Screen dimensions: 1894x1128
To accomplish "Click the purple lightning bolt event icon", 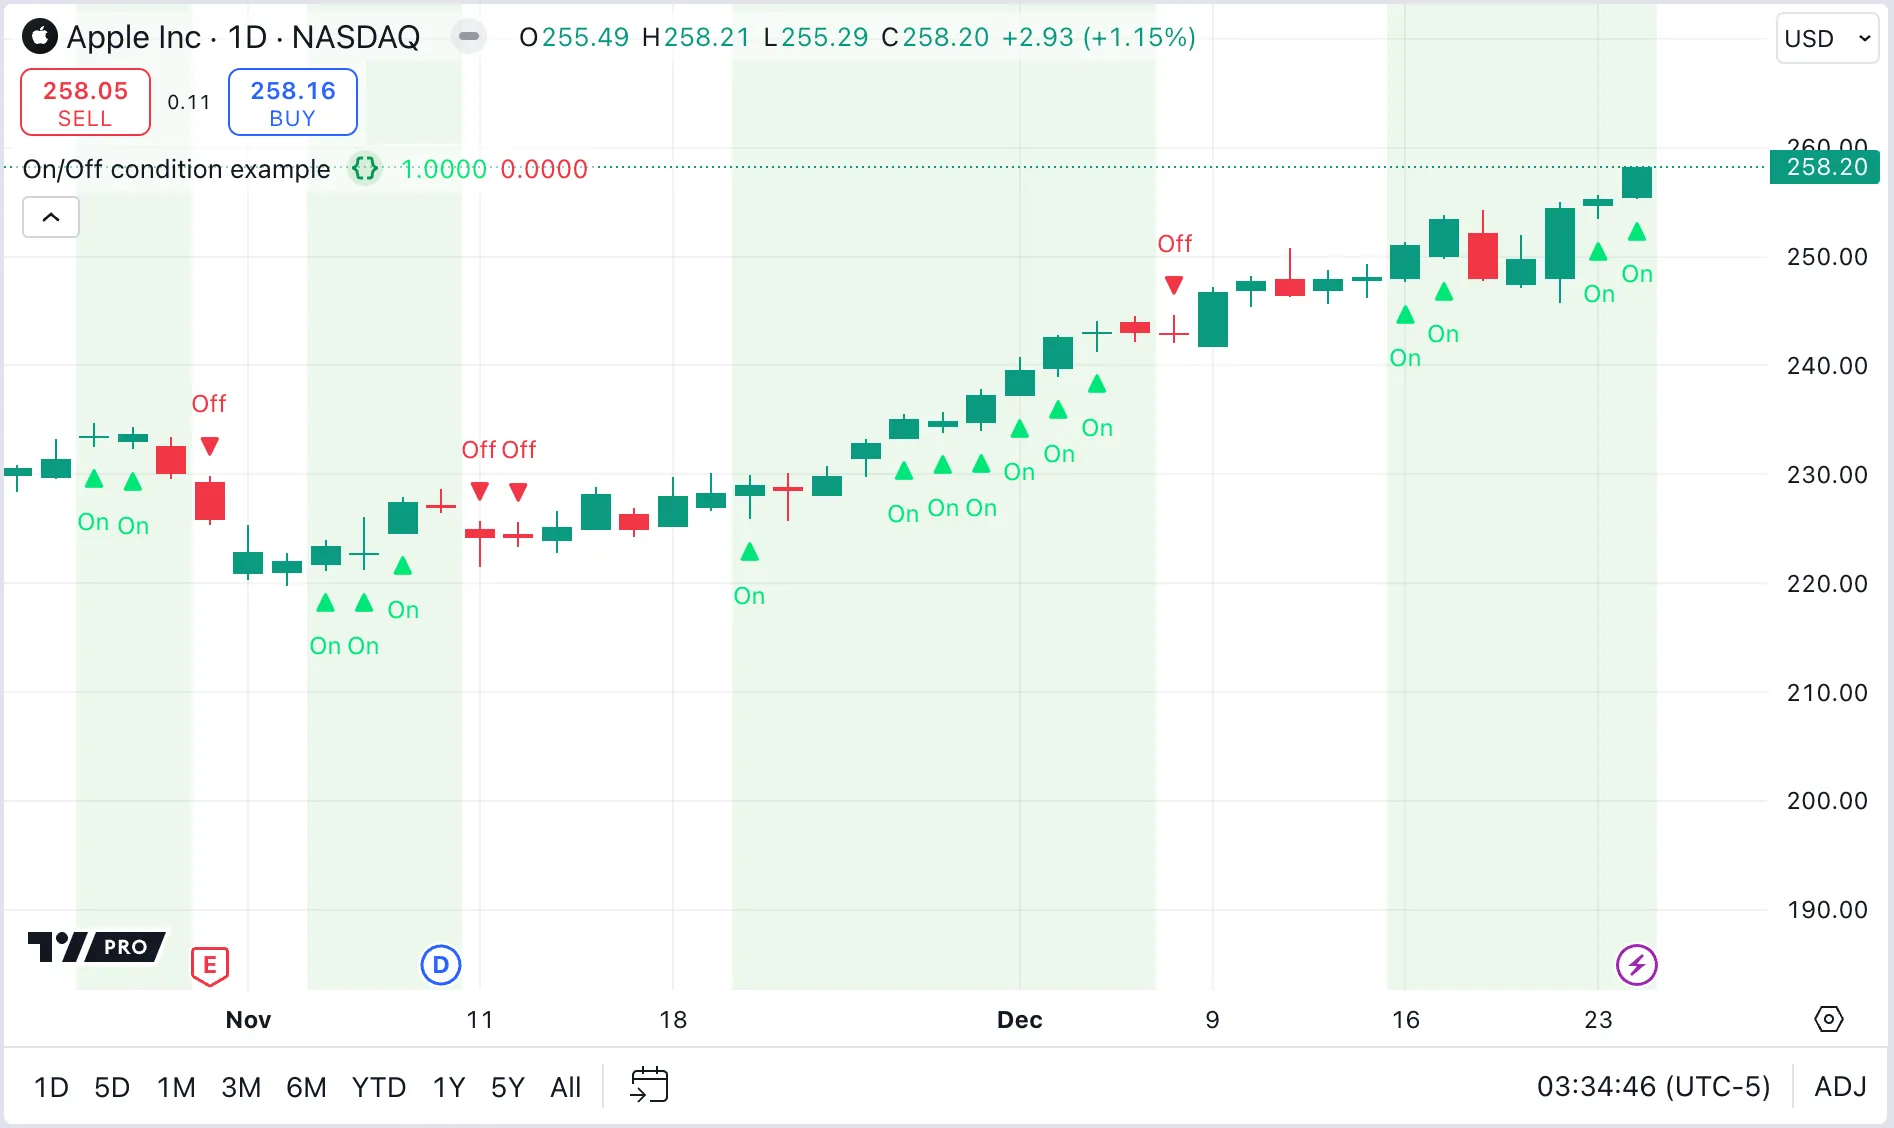I will point(1636,965).
